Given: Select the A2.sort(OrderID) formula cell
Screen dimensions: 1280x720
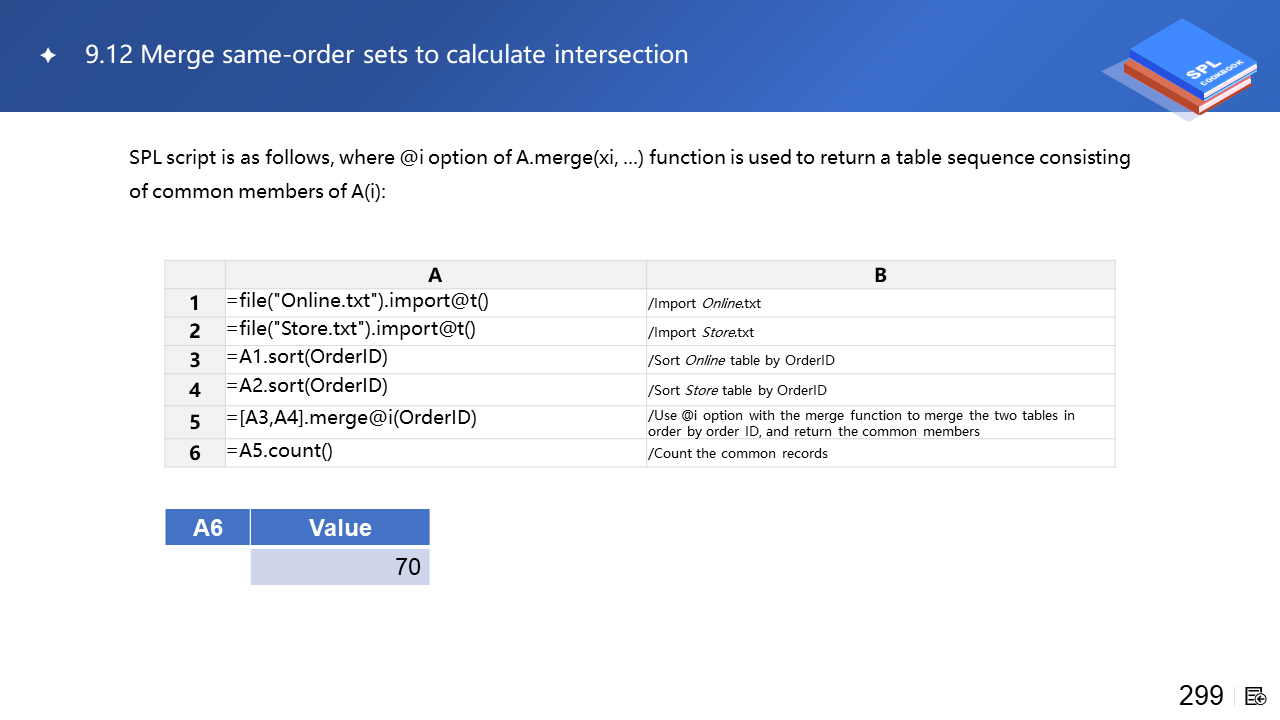Looking at the screenshot, I should [307, 386].
